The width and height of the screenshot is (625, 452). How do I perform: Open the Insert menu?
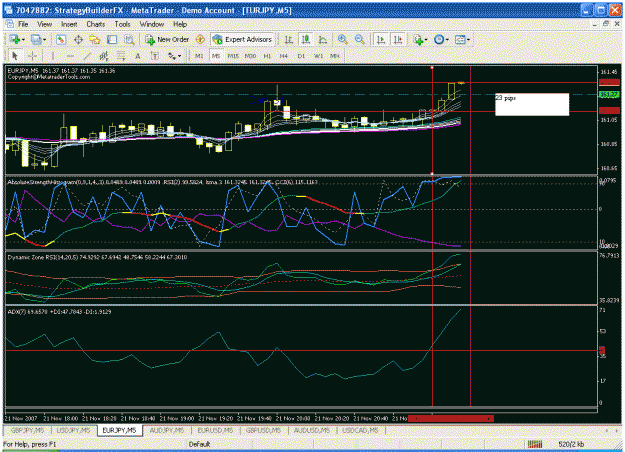[69, 24]
